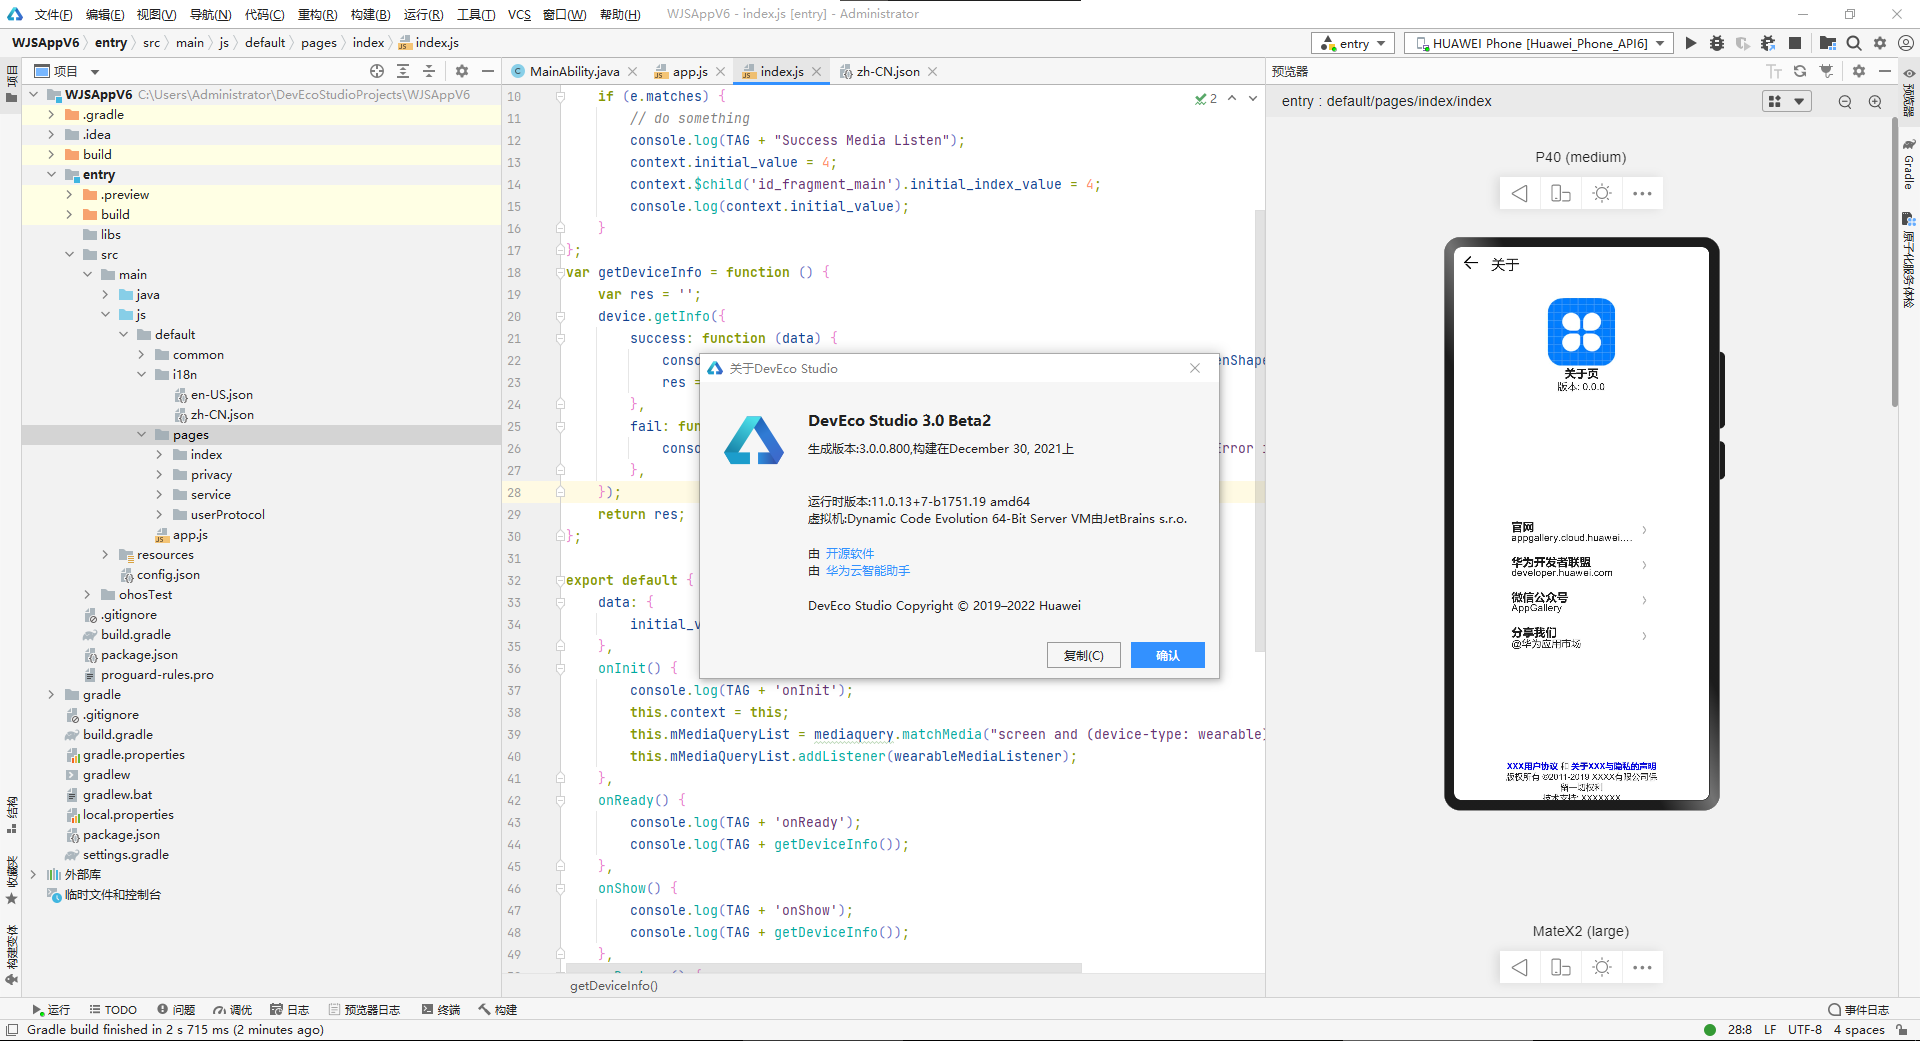Open Search Everywhere magnifier in toolbar
The image size is (1920, 1041).
coord(1854,43)
